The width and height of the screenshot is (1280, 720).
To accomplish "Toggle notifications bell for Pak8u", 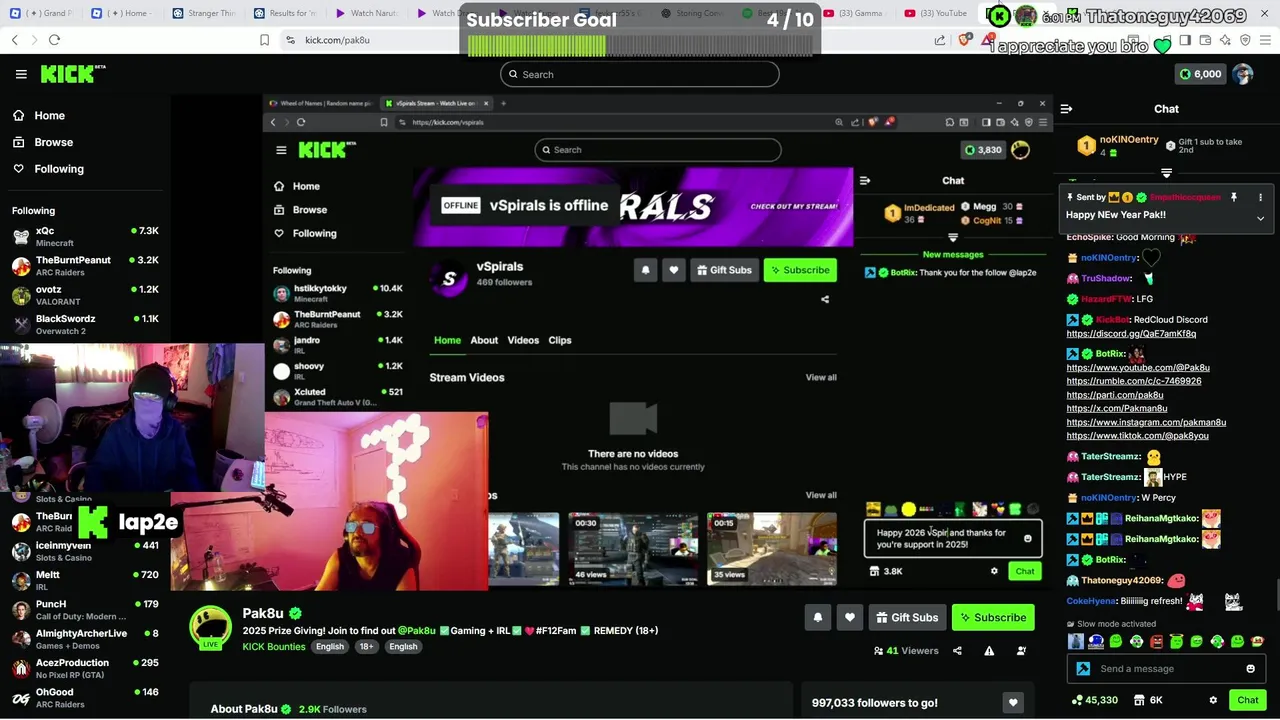I will point(818,618).
